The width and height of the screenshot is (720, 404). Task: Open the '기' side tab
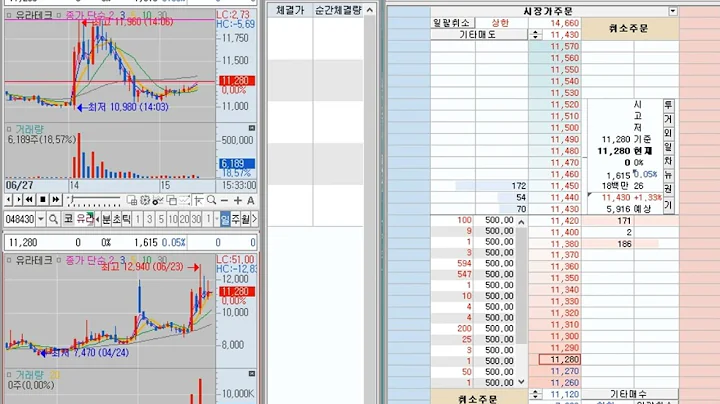pos(669,205)
